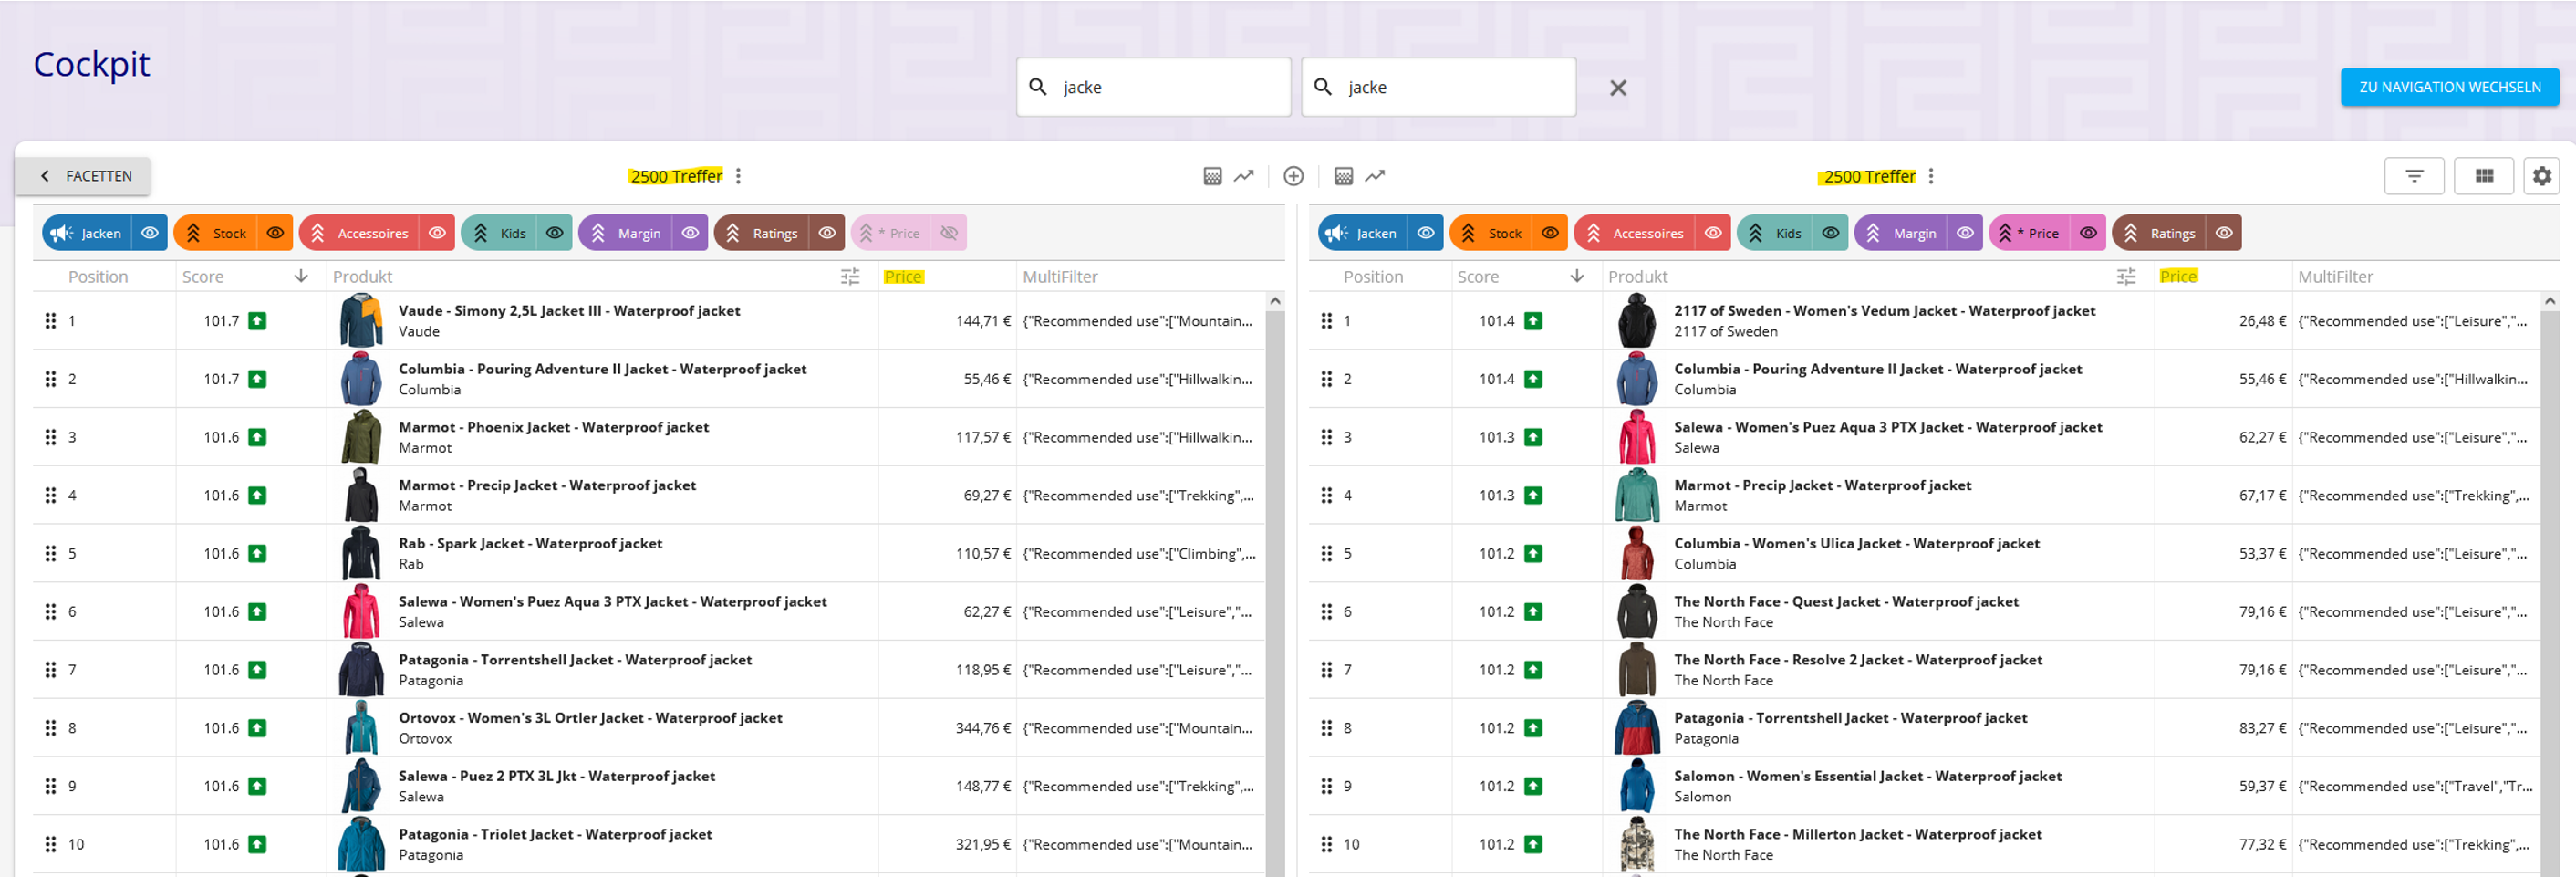Click green score arrow of Ortovox Ortler row
This screenshot has height=877, width=2576.
258,728
